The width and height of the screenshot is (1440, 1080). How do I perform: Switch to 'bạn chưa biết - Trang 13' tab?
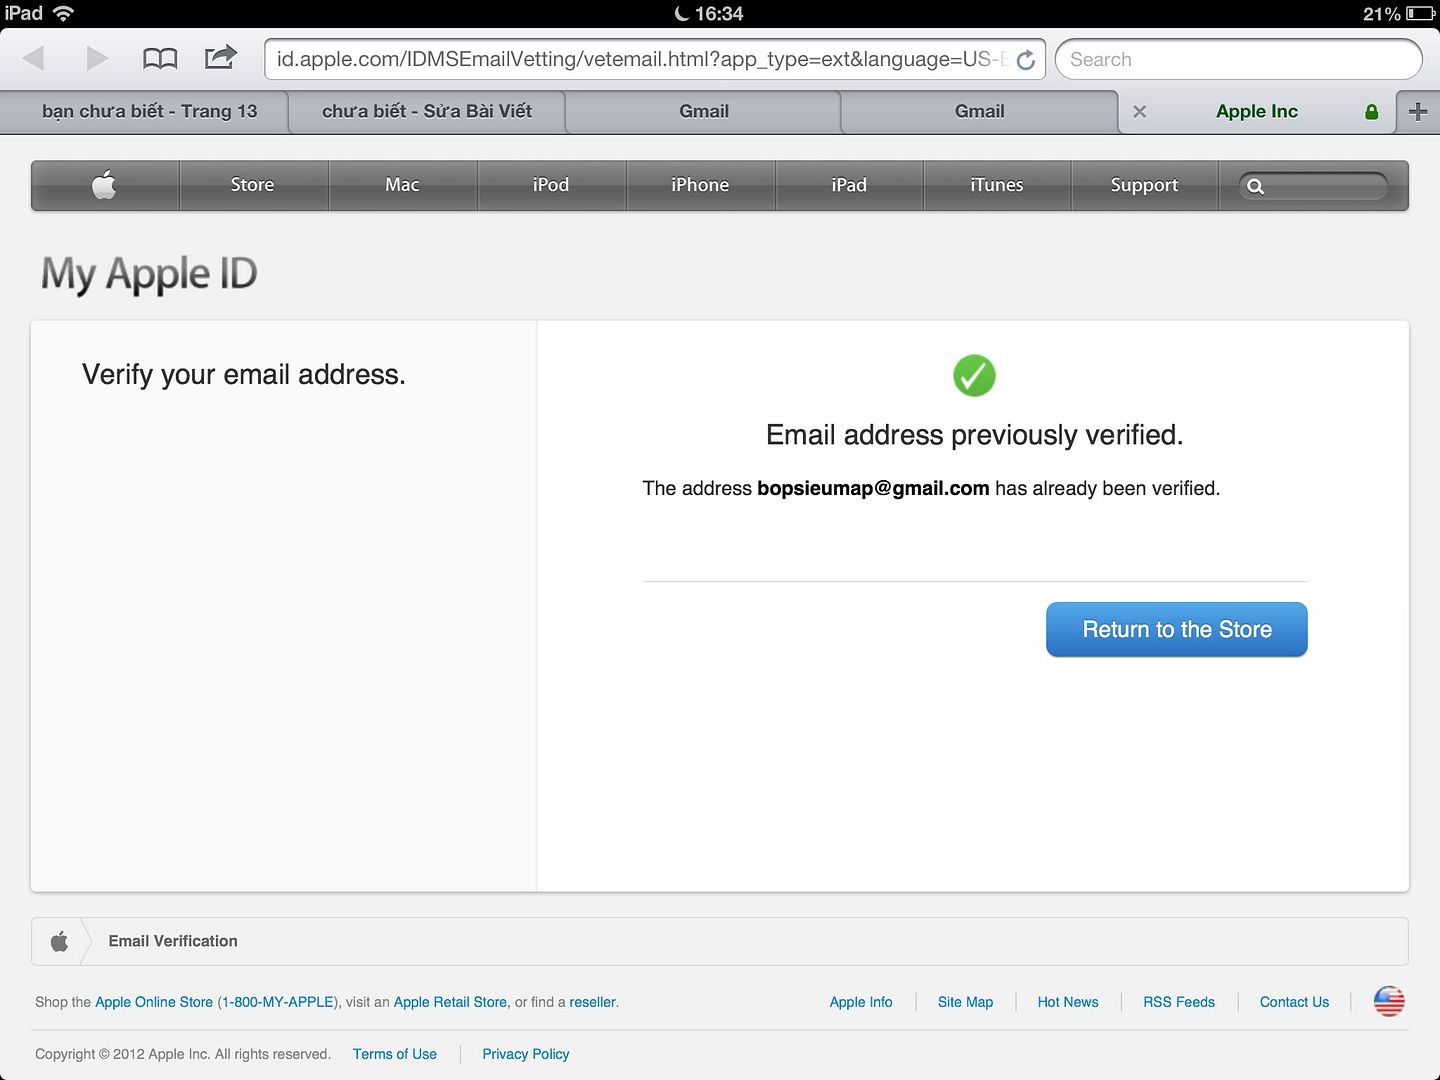click(149, 112)
